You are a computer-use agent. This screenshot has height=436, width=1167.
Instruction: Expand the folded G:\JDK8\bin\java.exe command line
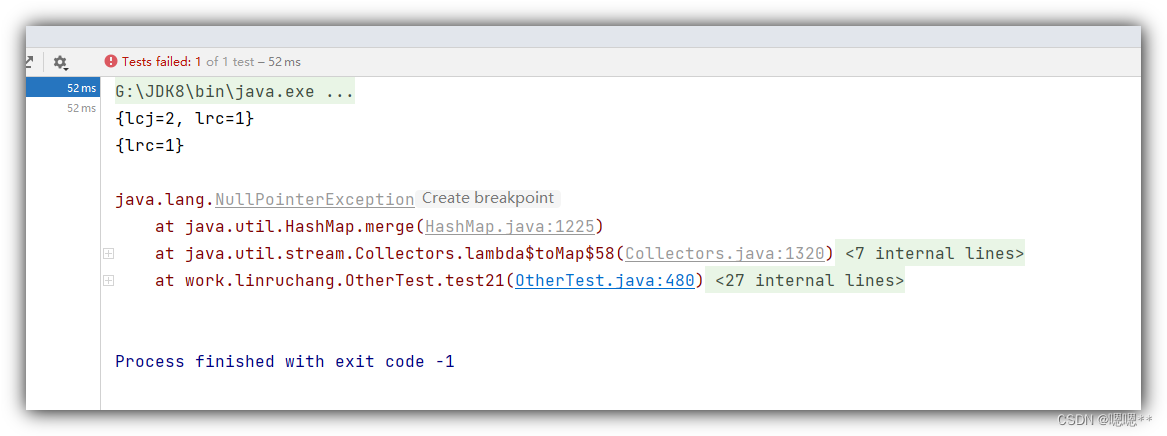coord(235,93)
